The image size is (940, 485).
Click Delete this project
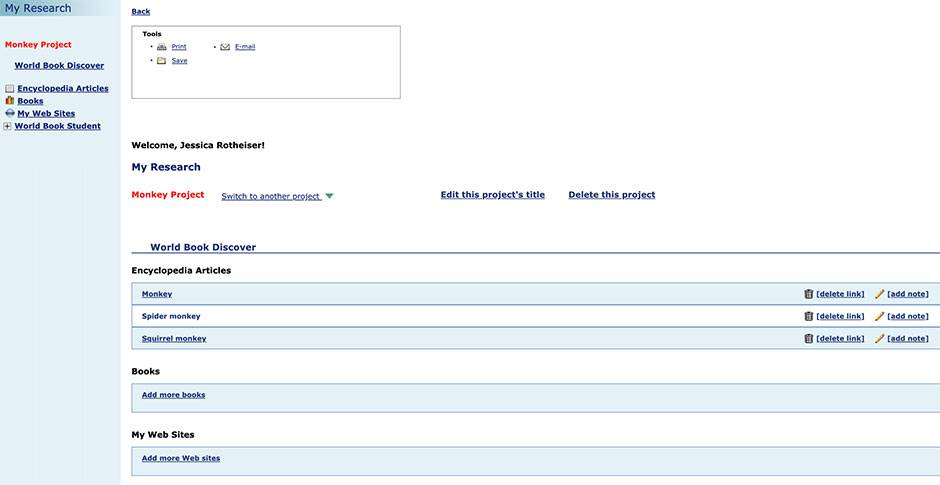[x=611, y=195]
